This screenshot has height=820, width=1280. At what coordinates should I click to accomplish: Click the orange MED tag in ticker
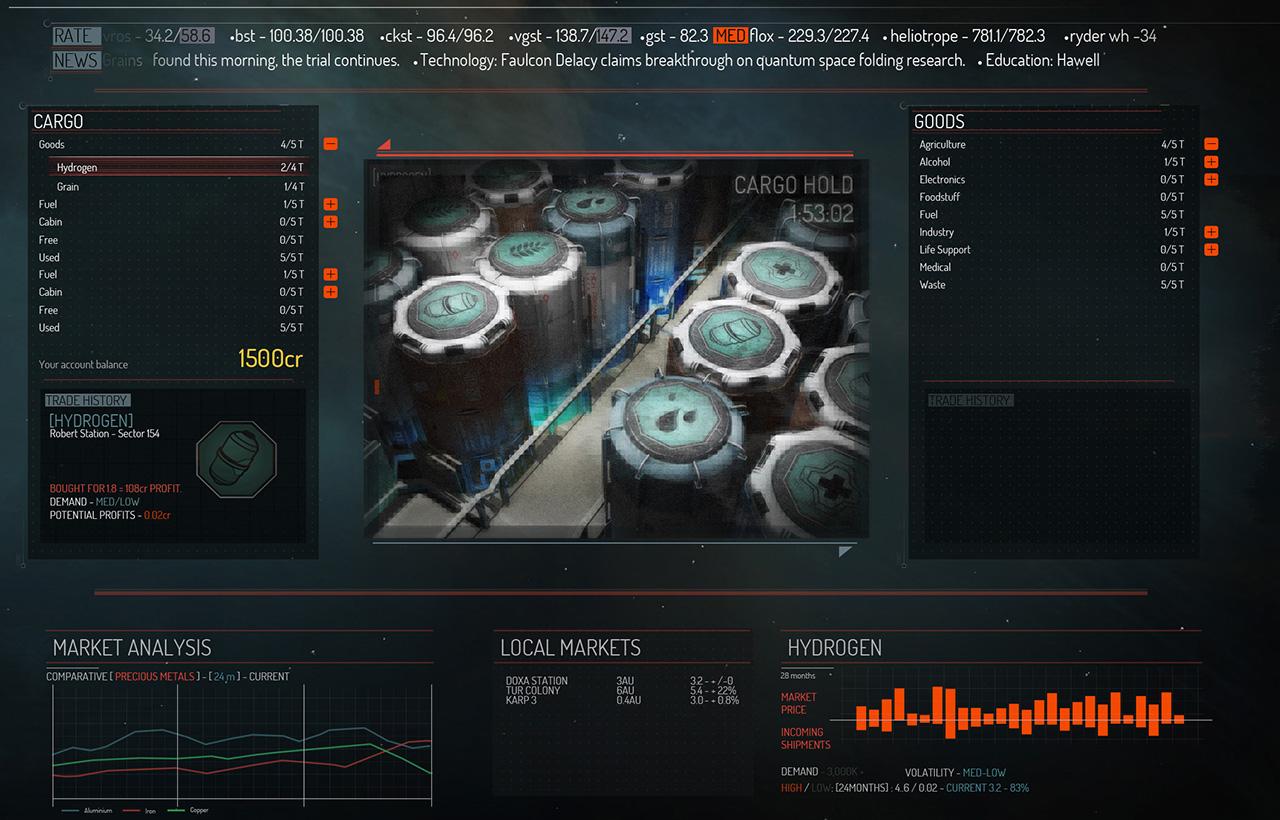[x=730, y=36]
